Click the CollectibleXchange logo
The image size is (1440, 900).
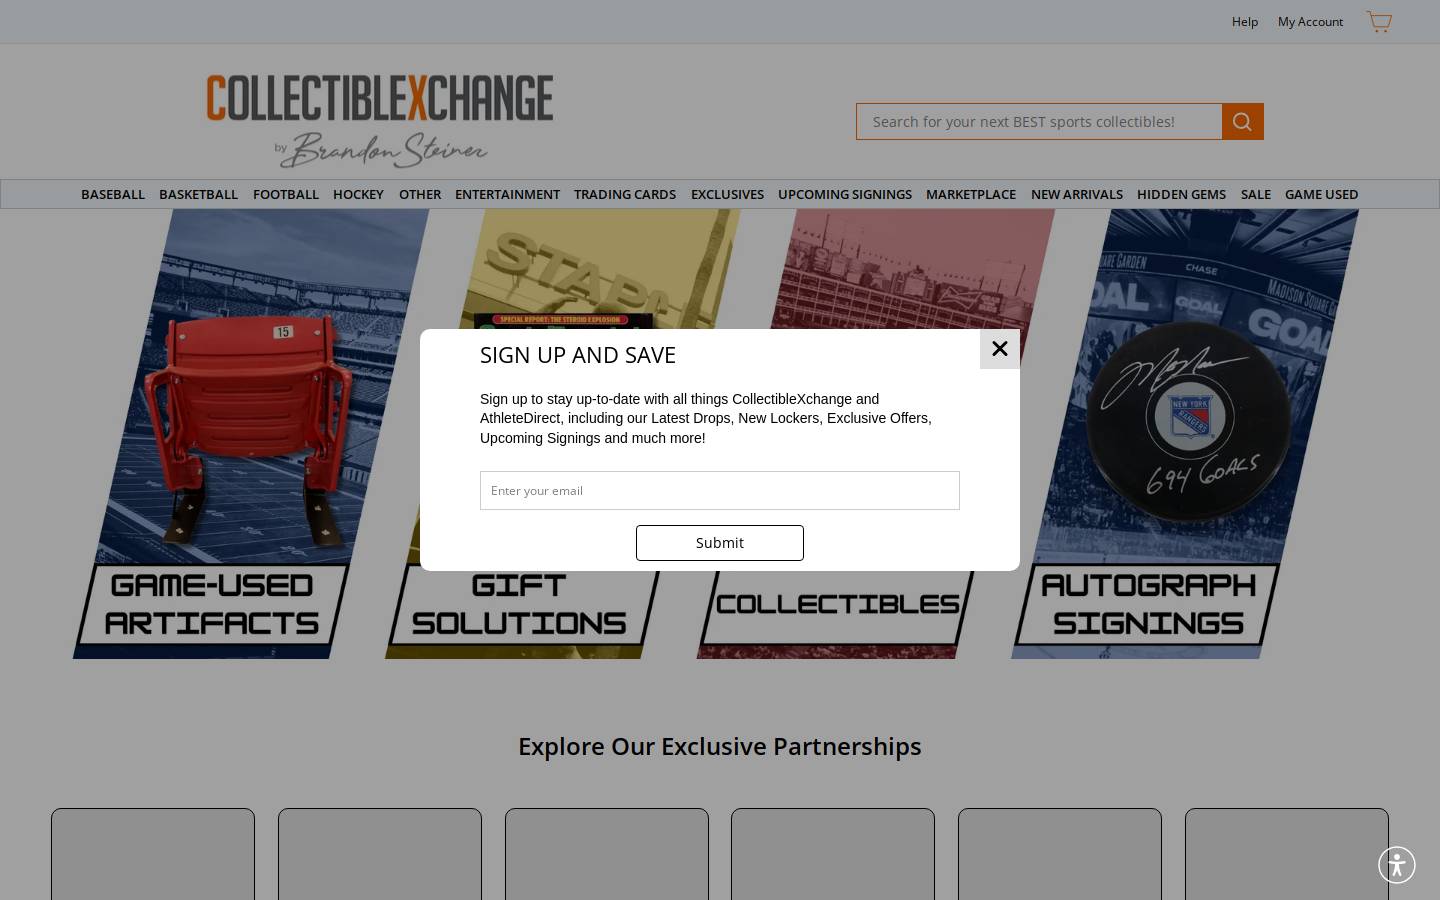[x=380, y=120]
